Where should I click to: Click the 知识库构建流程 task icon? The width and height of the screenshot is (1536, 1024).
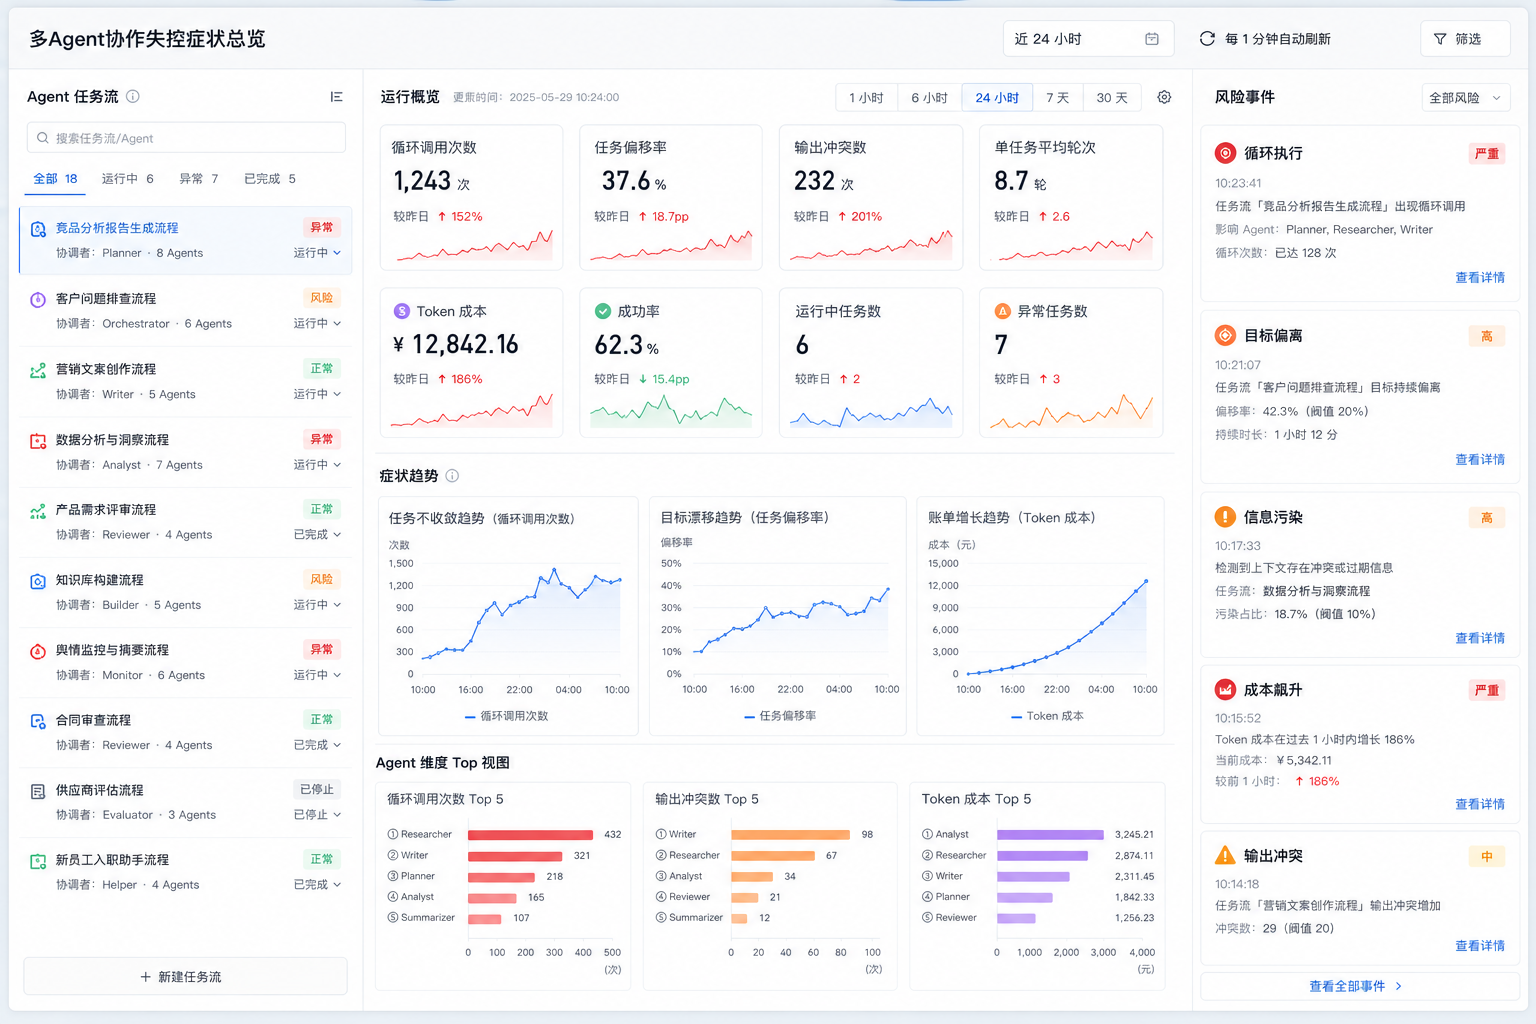[x=38, y=581]
